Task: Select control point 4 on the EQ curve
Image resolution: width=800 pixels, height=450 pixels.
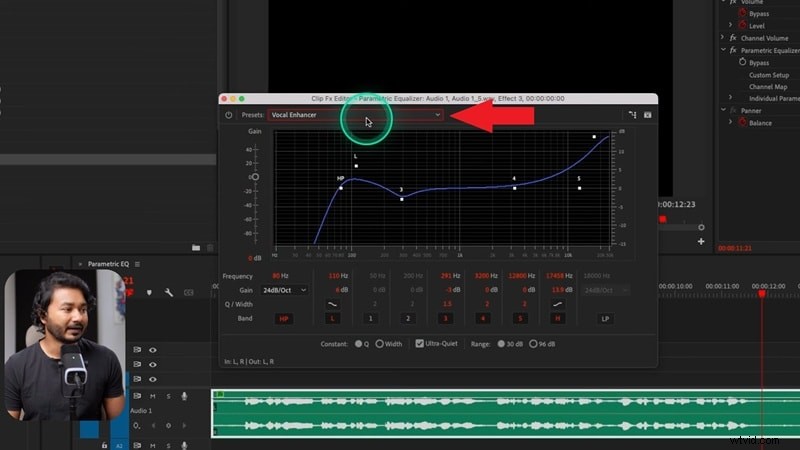Action: pyautogui.click(x=514, y=188)
